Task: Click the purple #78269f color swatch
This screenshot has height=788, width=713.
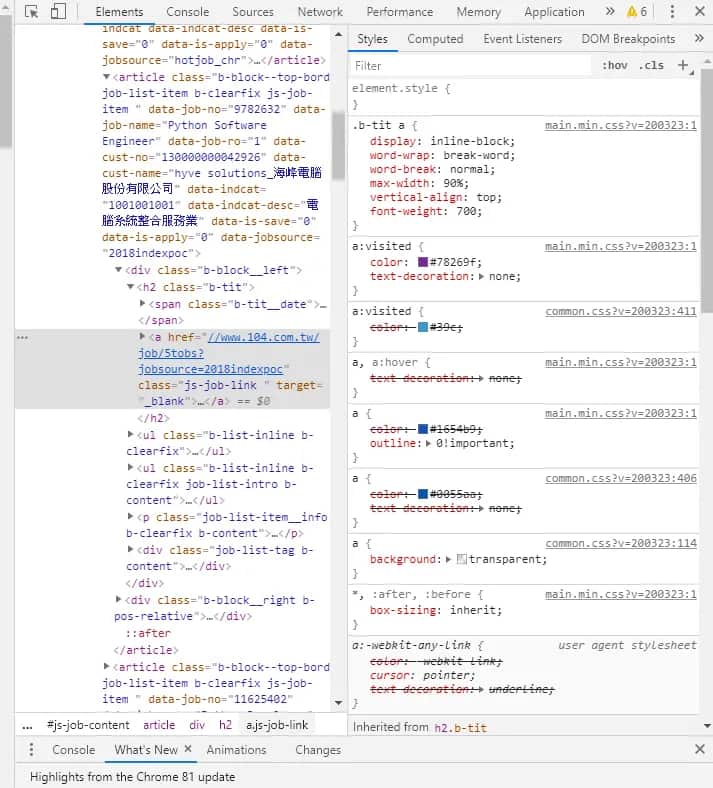Action: 423,262
